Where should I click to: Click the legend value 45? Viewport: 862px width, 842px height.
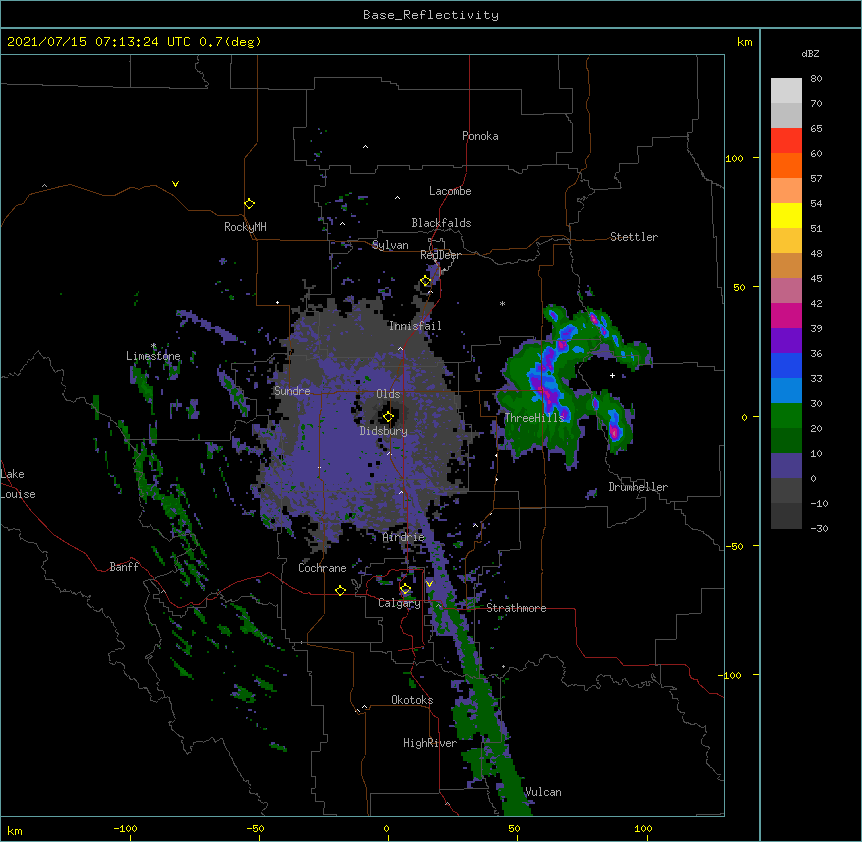coord(816,278)
